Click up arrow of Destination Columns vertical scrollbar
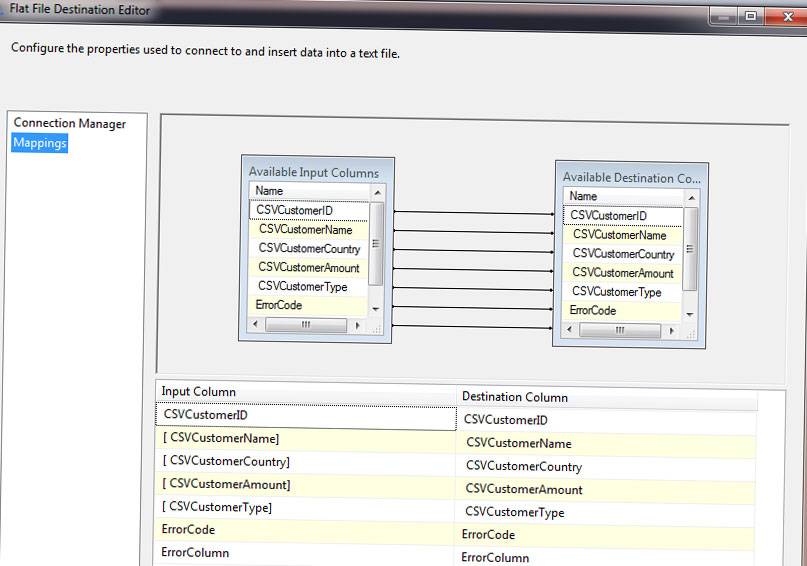The width and height of the screenshot is (807, 566). (x=692, y=198)
